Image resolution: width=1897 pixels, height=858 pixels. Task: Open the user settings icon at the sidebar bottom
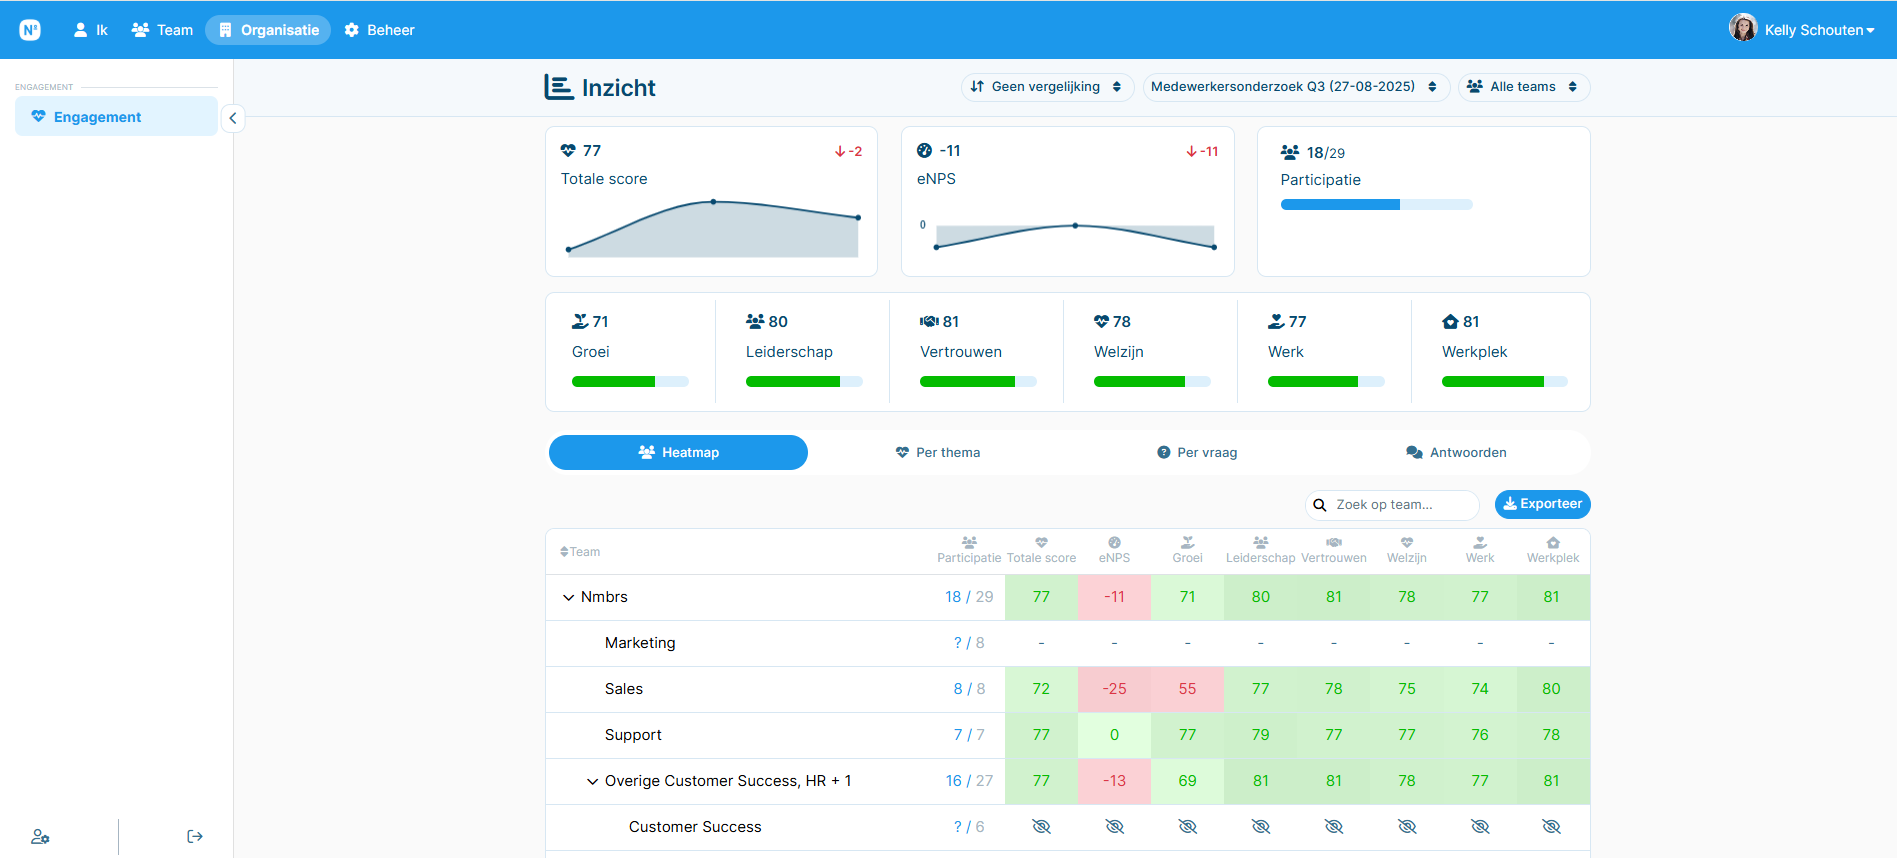(x=40, y=836)
